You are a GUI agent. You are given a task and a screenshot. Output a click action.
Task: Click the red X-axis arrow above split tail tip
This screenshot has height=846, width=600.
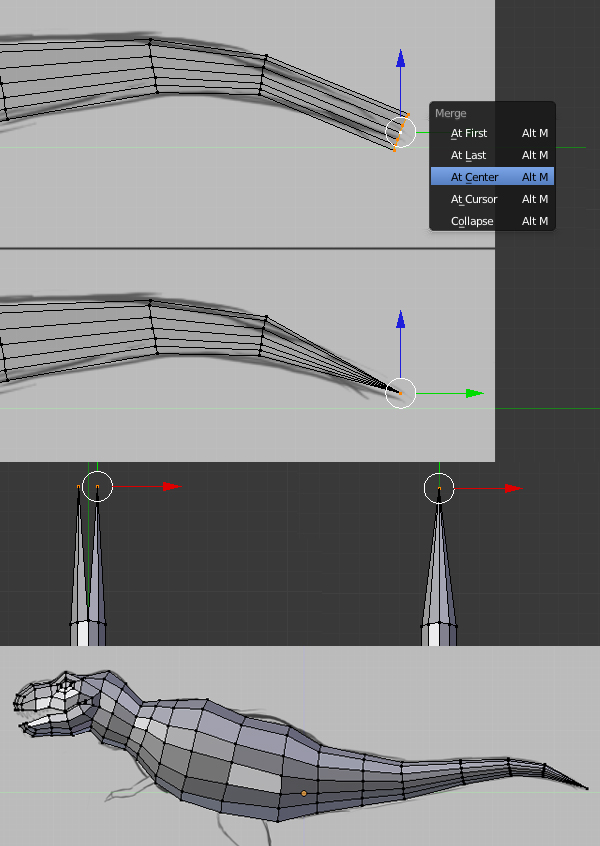tap(172, 487)
